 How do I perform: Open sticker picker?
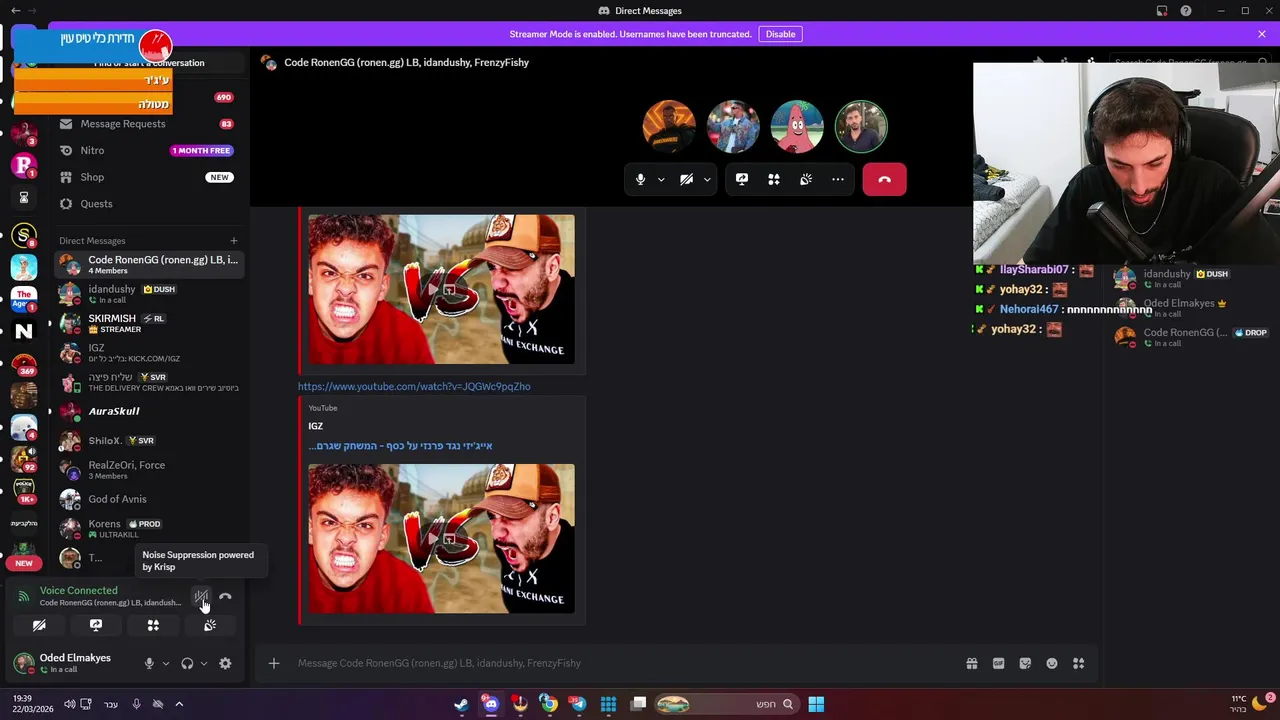tap(1025, 663)
